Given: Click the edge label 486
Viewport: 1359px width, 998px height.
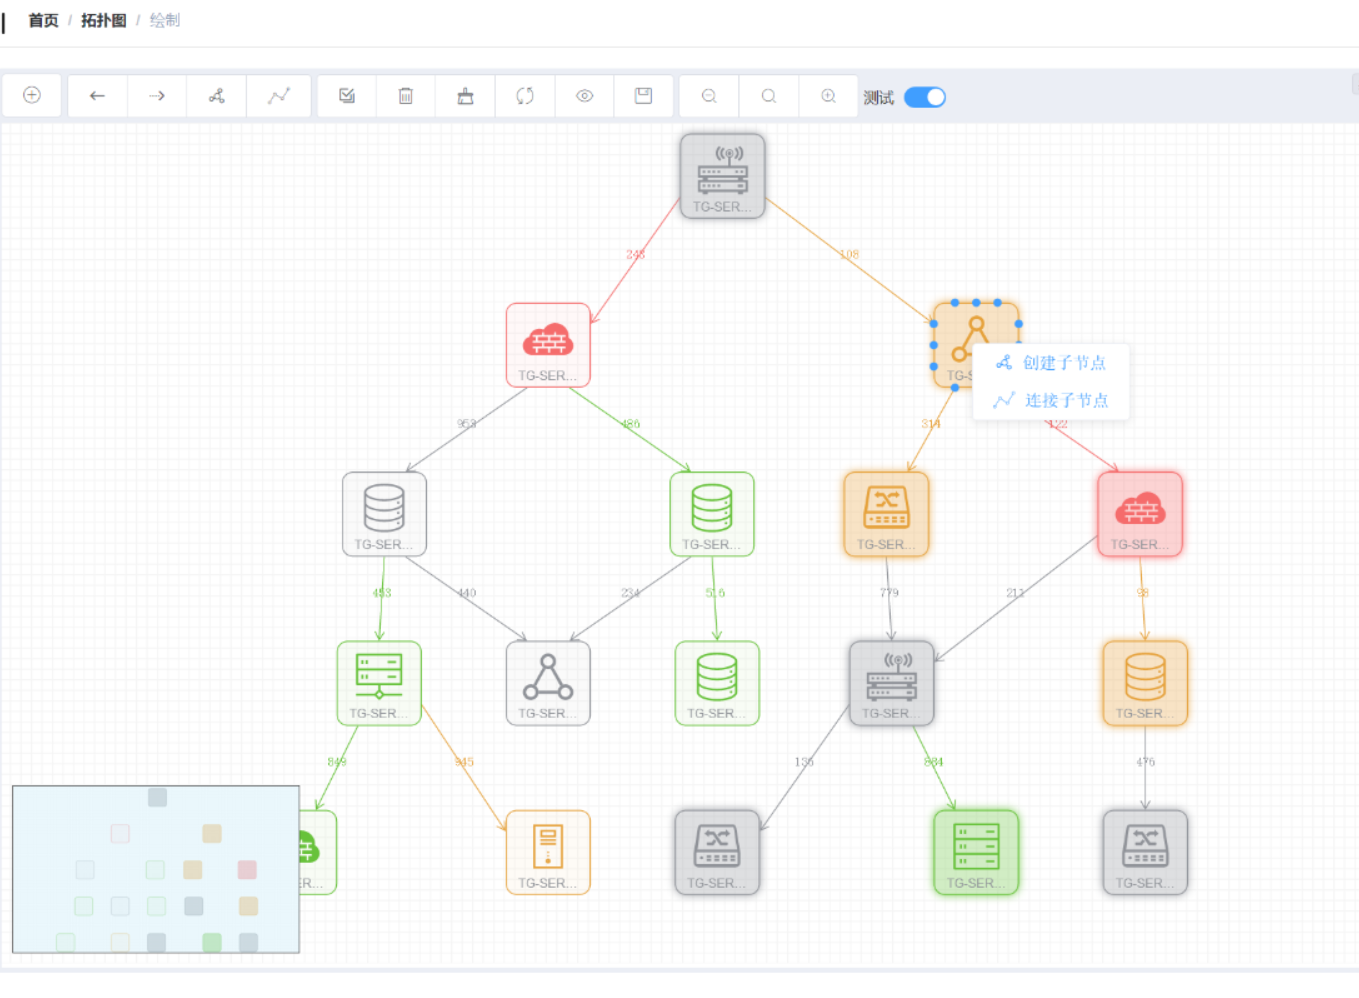Looking at the screenshot, I should [630, 424].
